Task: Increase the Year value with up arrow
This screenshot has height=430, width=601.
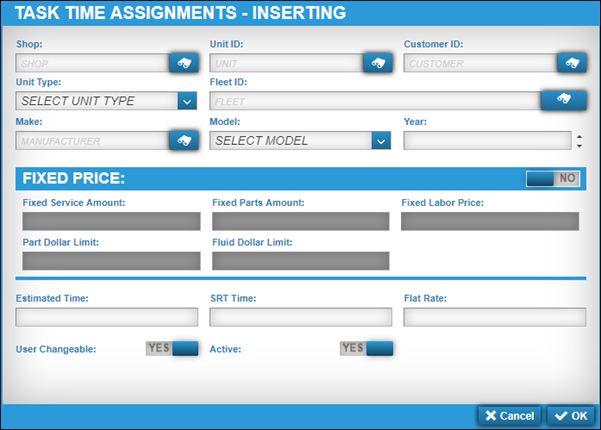Action: click(579, 136)
